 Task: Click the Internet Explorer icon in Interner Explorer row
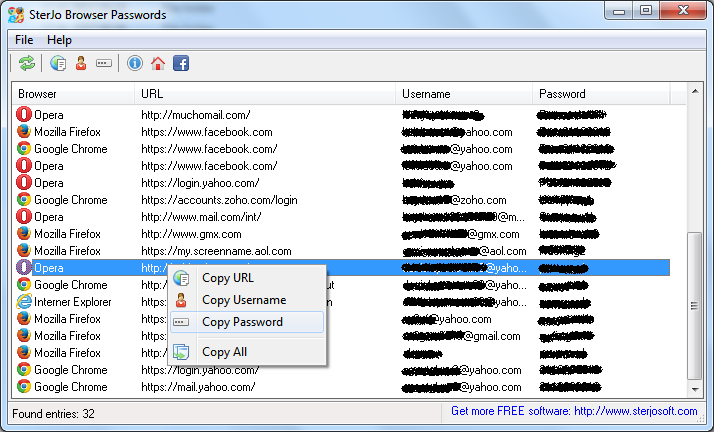pos(24,301)
